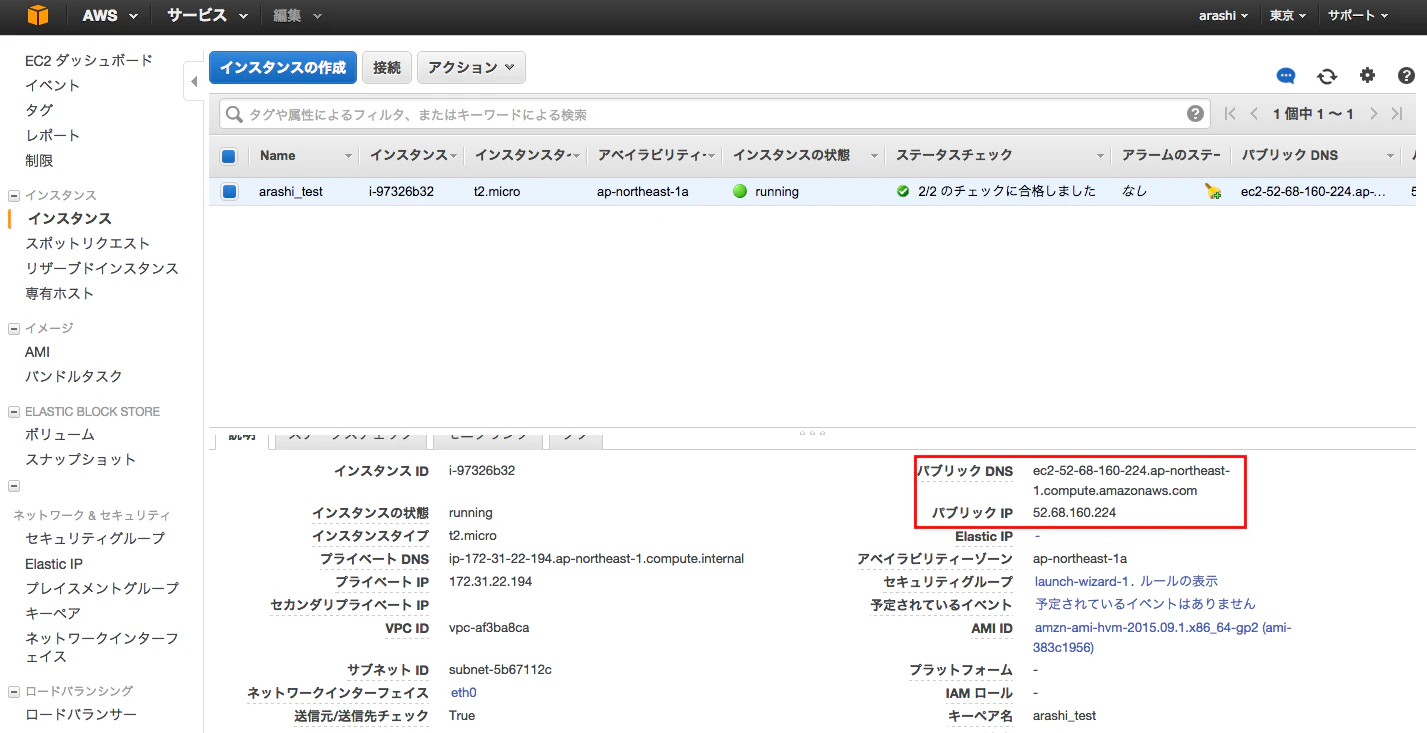
Task: Select セキュリティグループ in the sidebar
Action: 95,539
